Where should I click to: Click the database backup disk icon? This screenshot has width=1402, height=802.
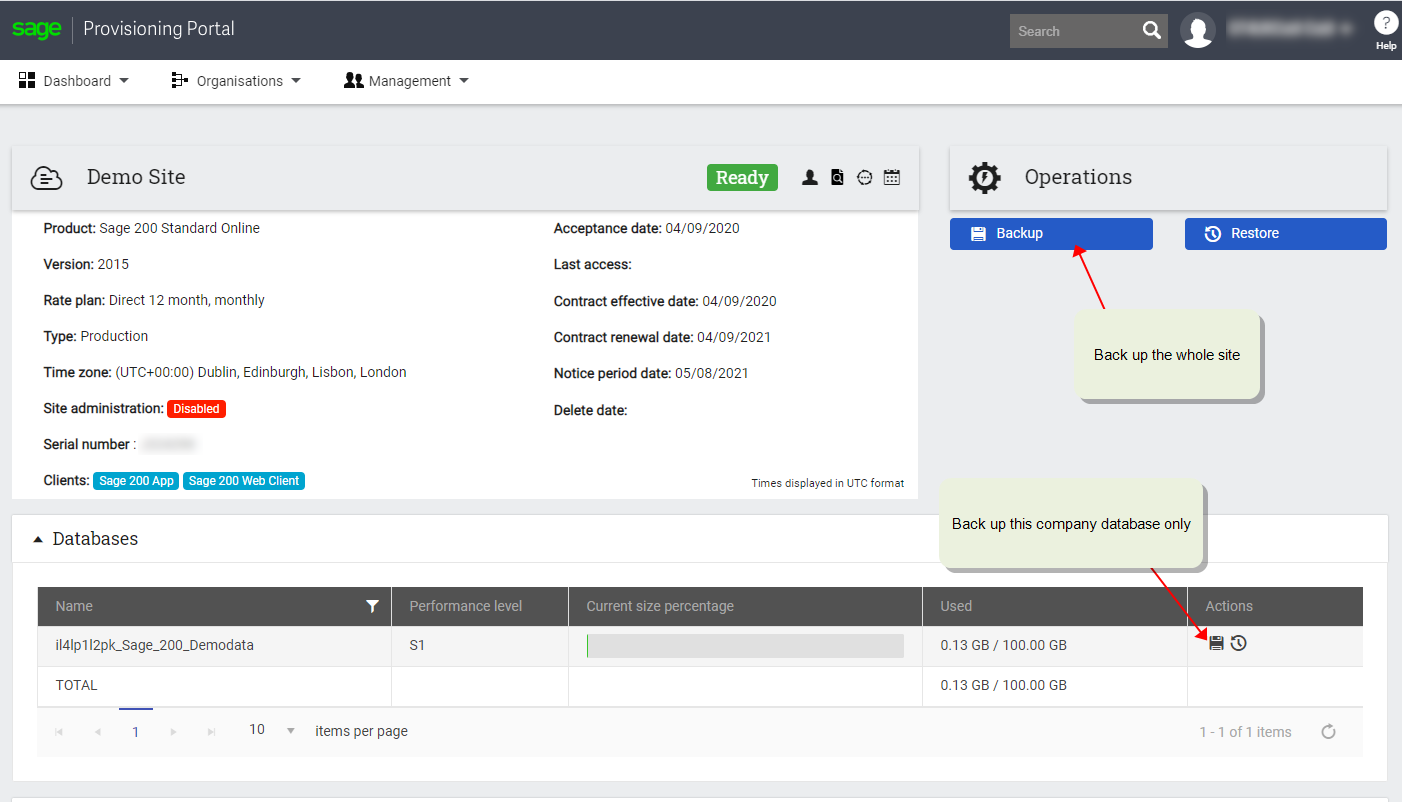pyautogui.click(x=1216, y=643)
